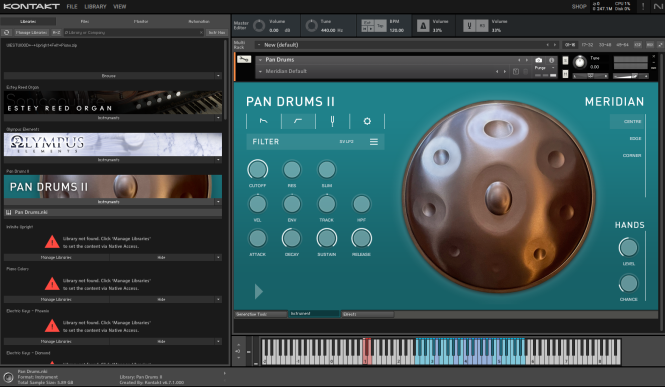Open the gear settings page in Pan Drums II
The height and width of the screenshot is (387, 665).
click(367, 121)
